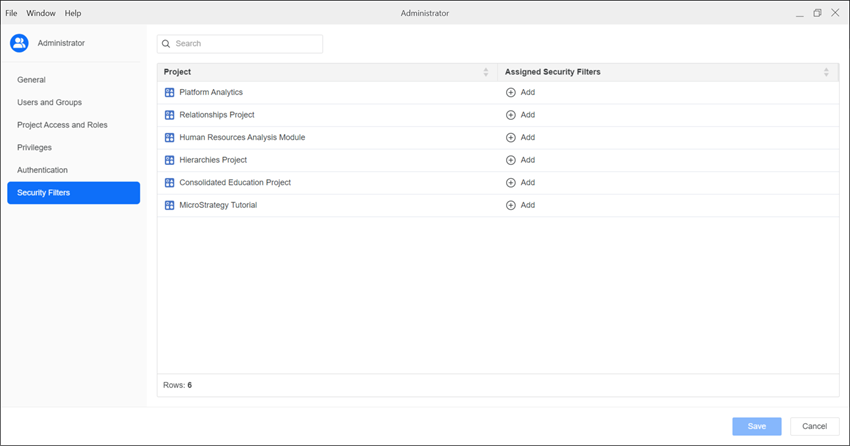Click the Hierarchies Project icon
Image resolution: width=850 pixels, height=446 pixels.
pos(169,160)
